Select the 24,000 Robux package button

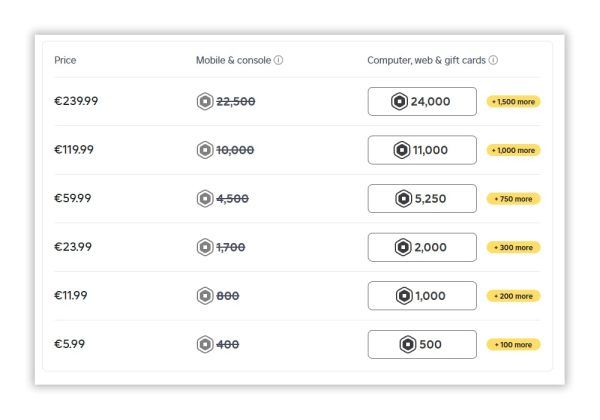[x=422, y=101]
